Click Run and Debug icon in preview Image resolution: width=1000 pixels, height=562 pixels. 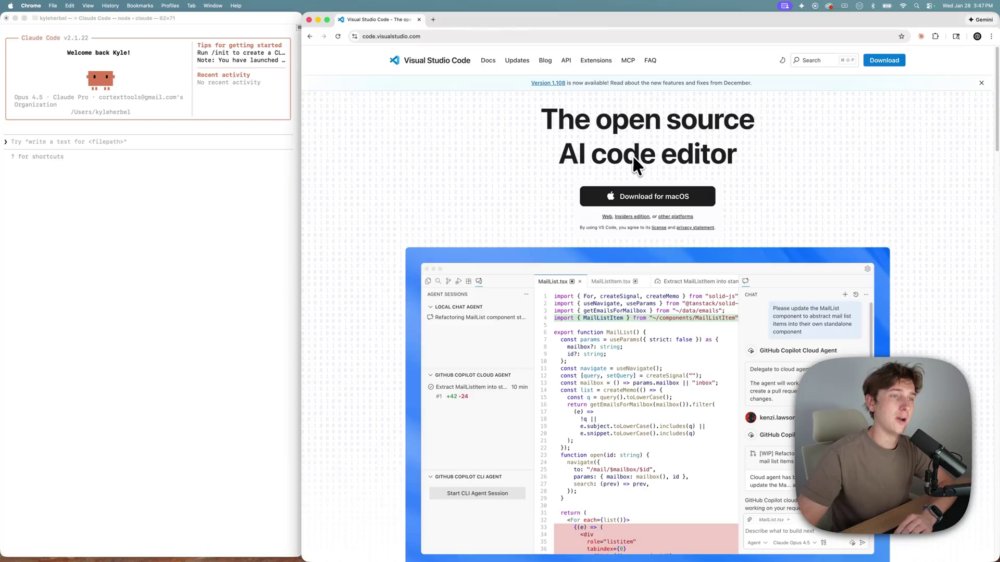(x=459, y=281)
